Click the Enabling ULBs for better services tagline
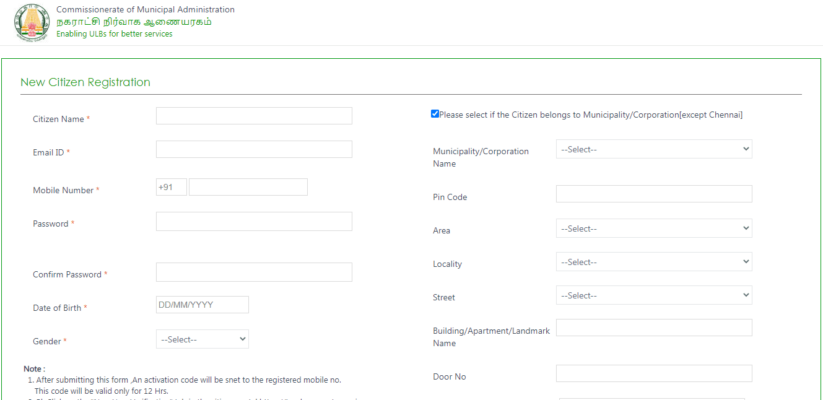The width and height of the screenshot is (823, 400). (x=114, y=34)
